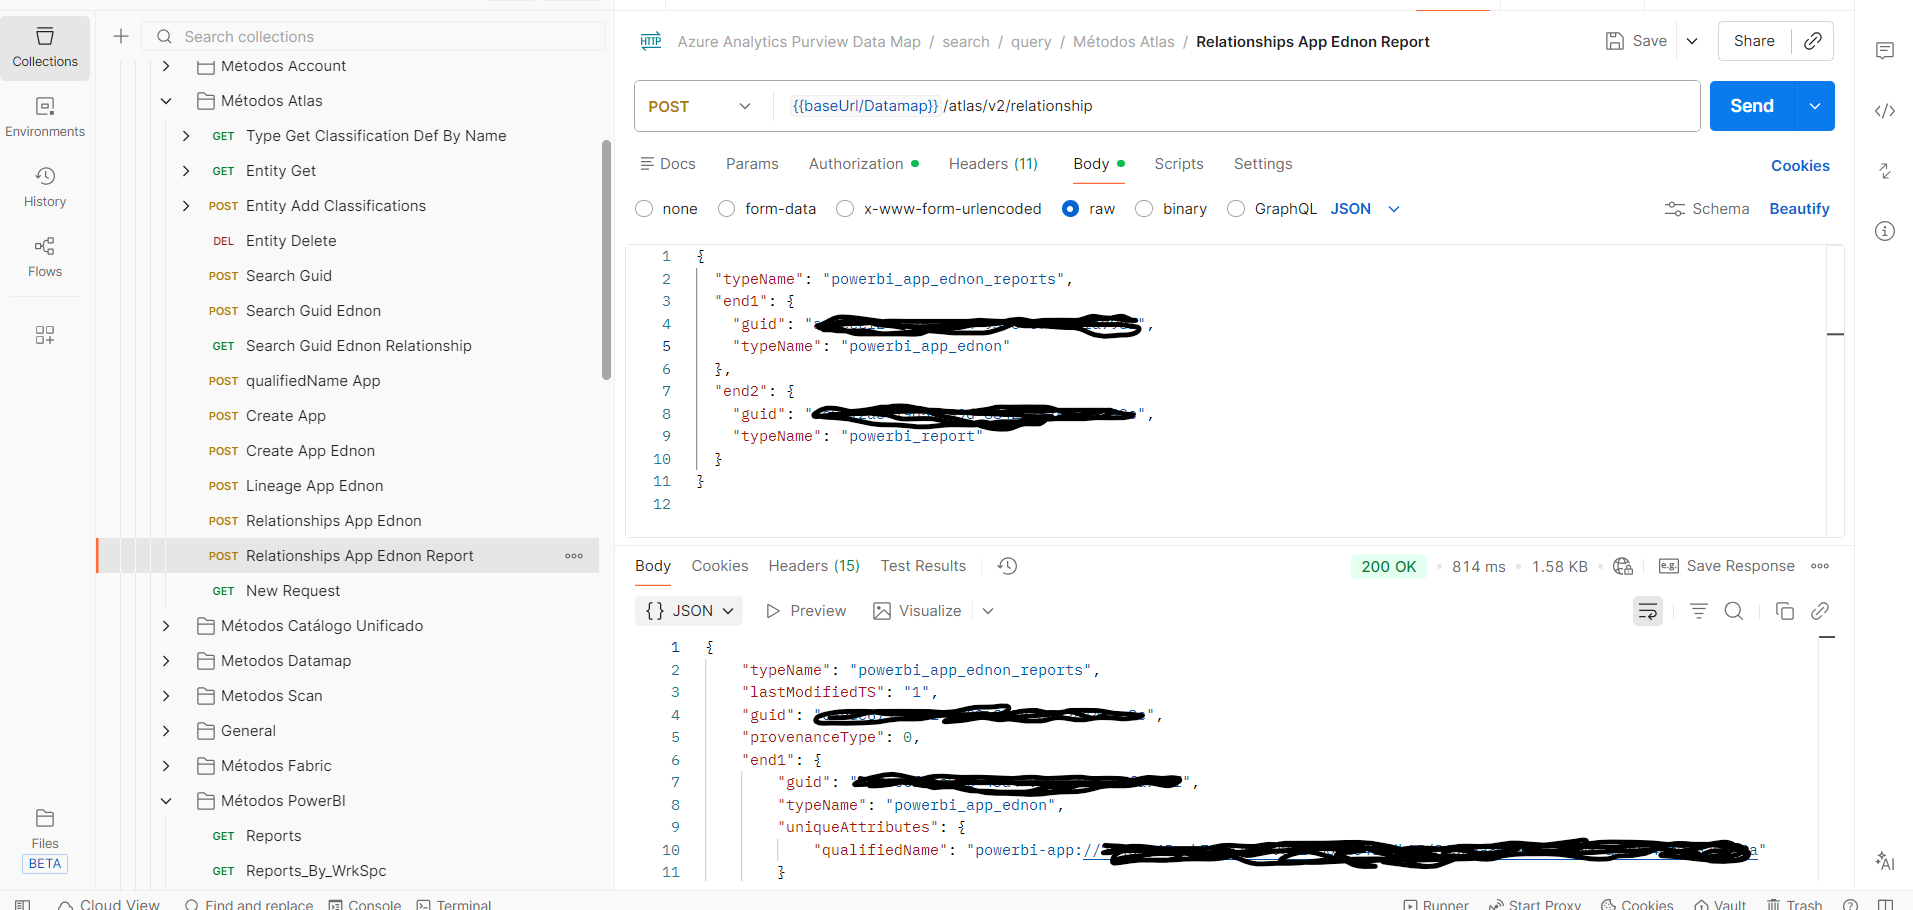1913x910 pixels.
Task: Open Find and replace in the status bar
Action: [249, 904]
